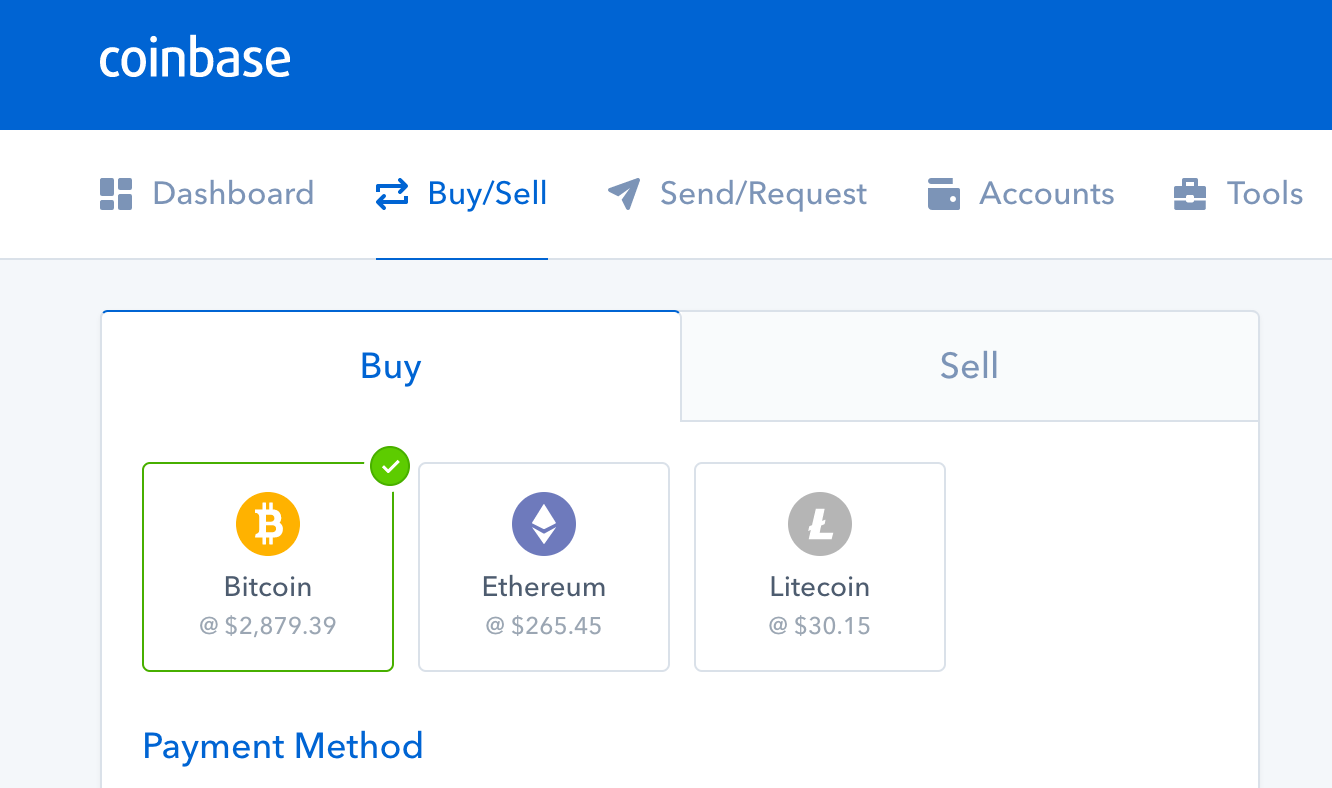
Task: Click the Send/Request paper plane icon
Action: click(624, 194)
